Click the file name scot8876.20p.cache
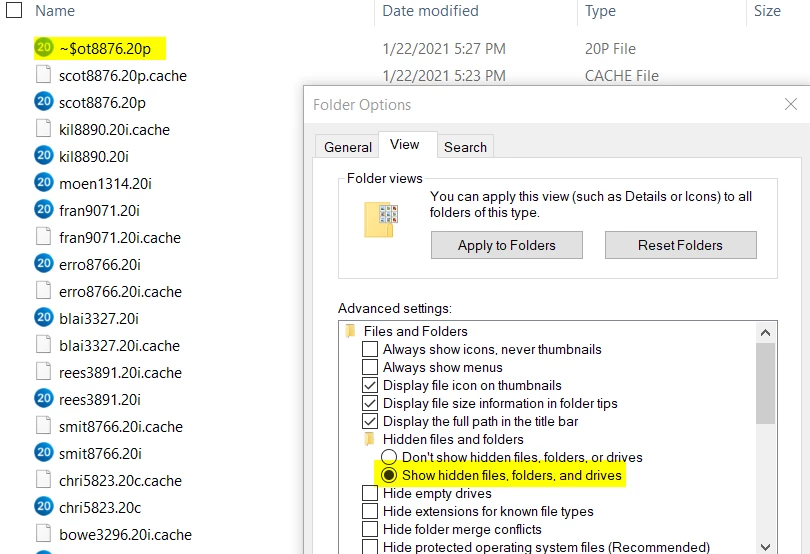Image resolution: width=810 pixels, height=554 pixels. [x=123, y=75]
